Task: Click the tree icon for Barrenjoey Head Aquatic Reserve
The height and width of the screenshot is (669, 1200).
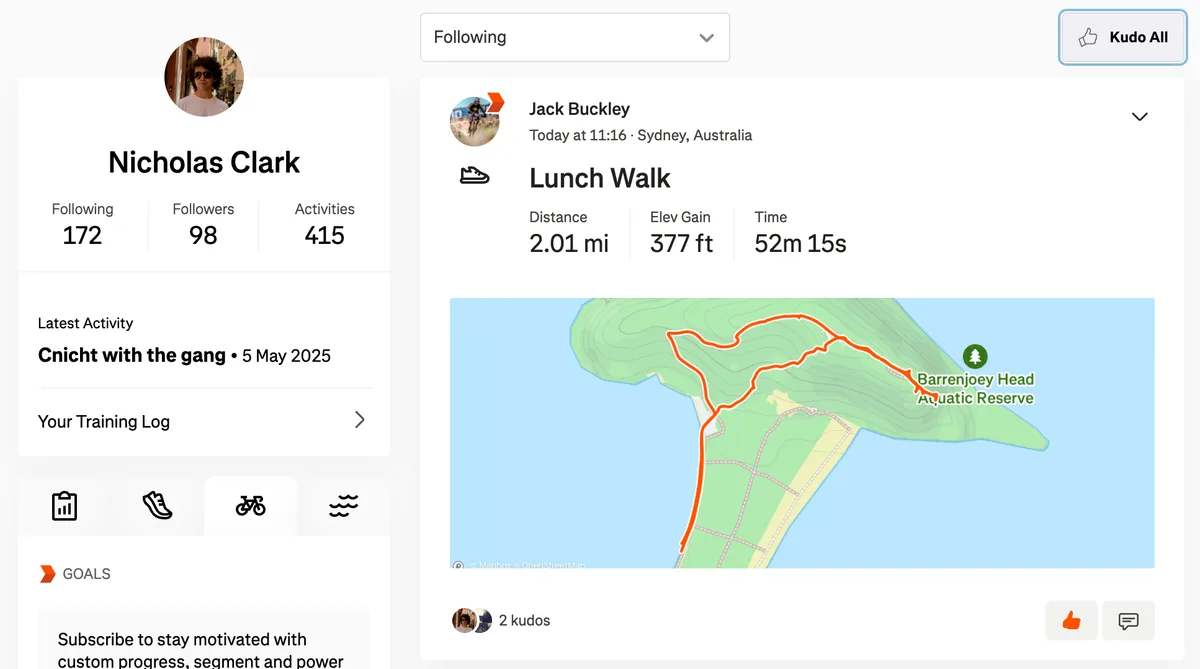Action: click(975, 356)
